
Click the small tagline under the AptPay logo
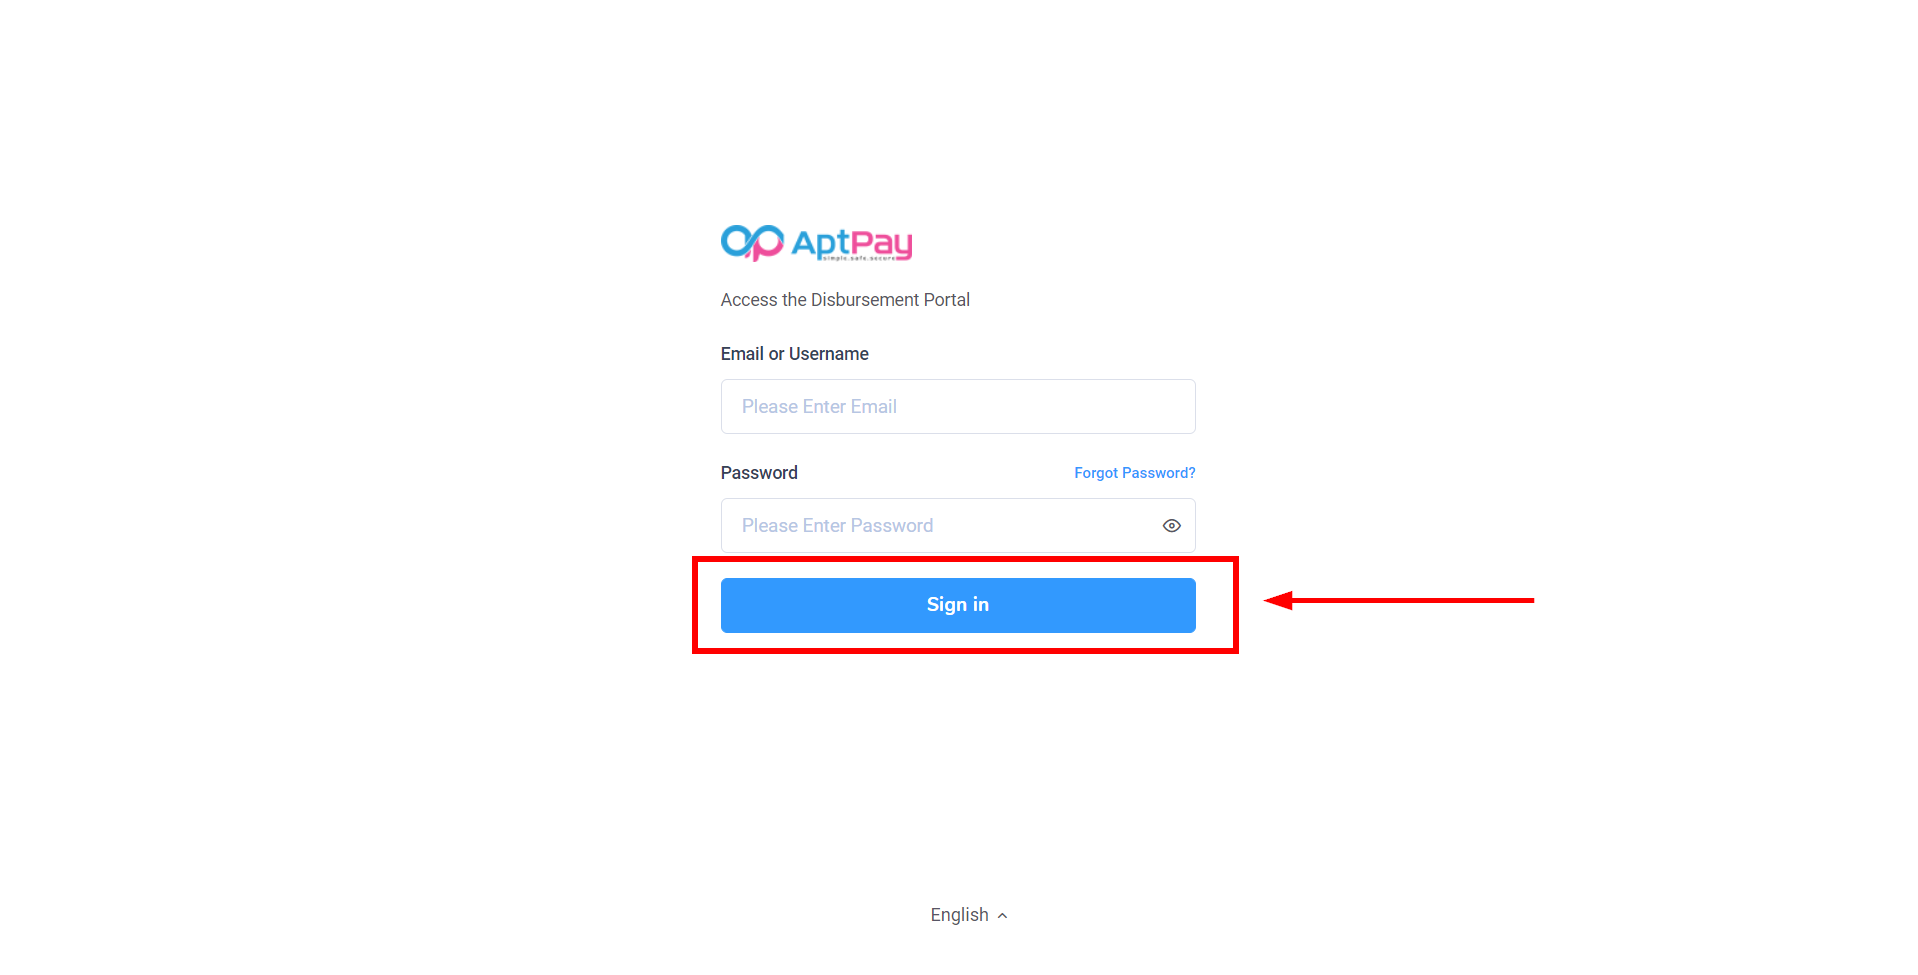click(859, 258)
